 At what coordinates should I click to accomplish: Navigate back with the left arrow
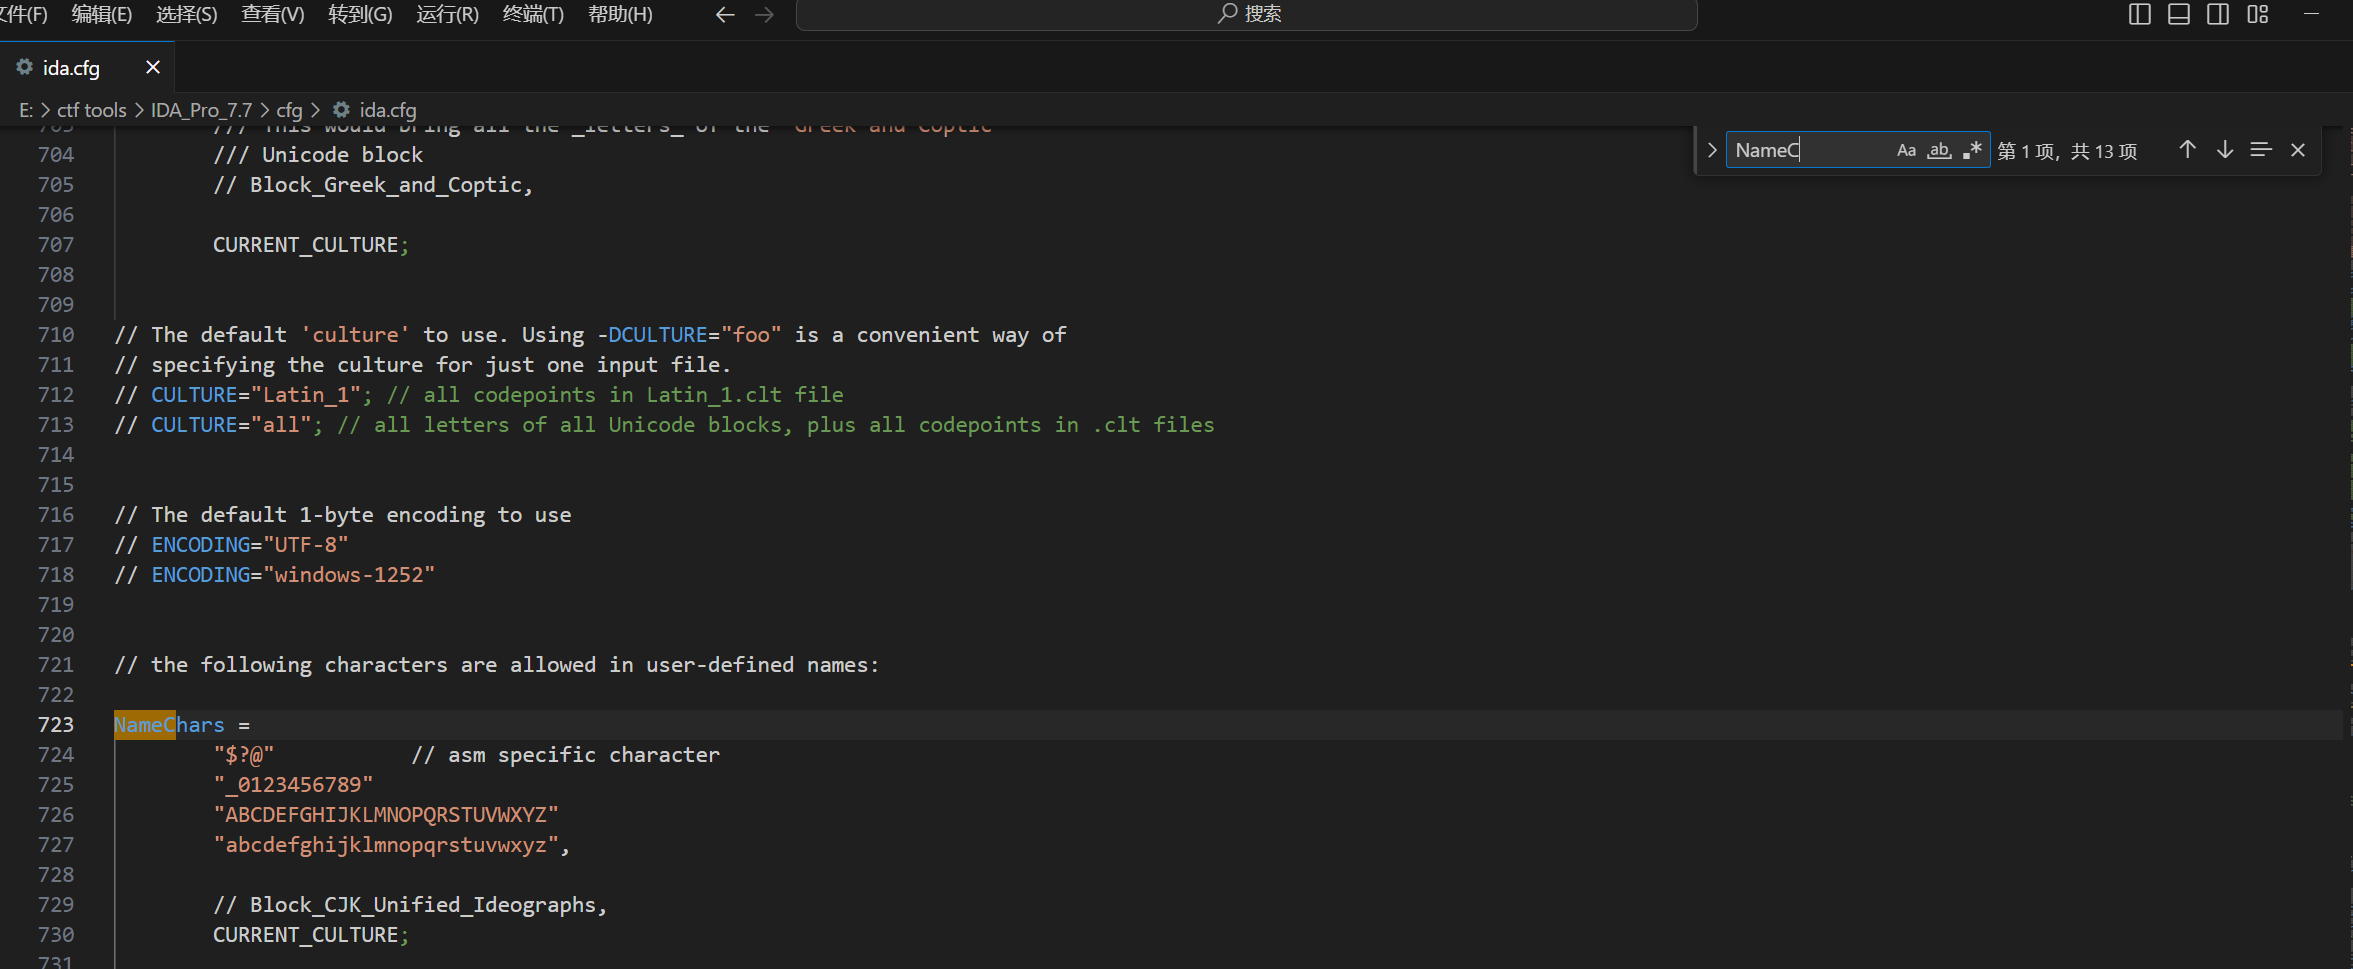click(725, 14)
